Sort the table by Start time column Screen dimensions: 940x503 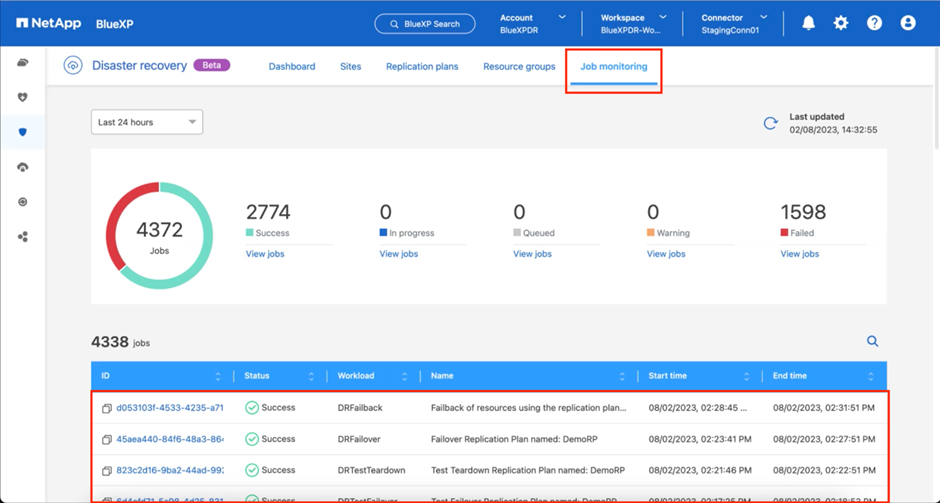746,376
